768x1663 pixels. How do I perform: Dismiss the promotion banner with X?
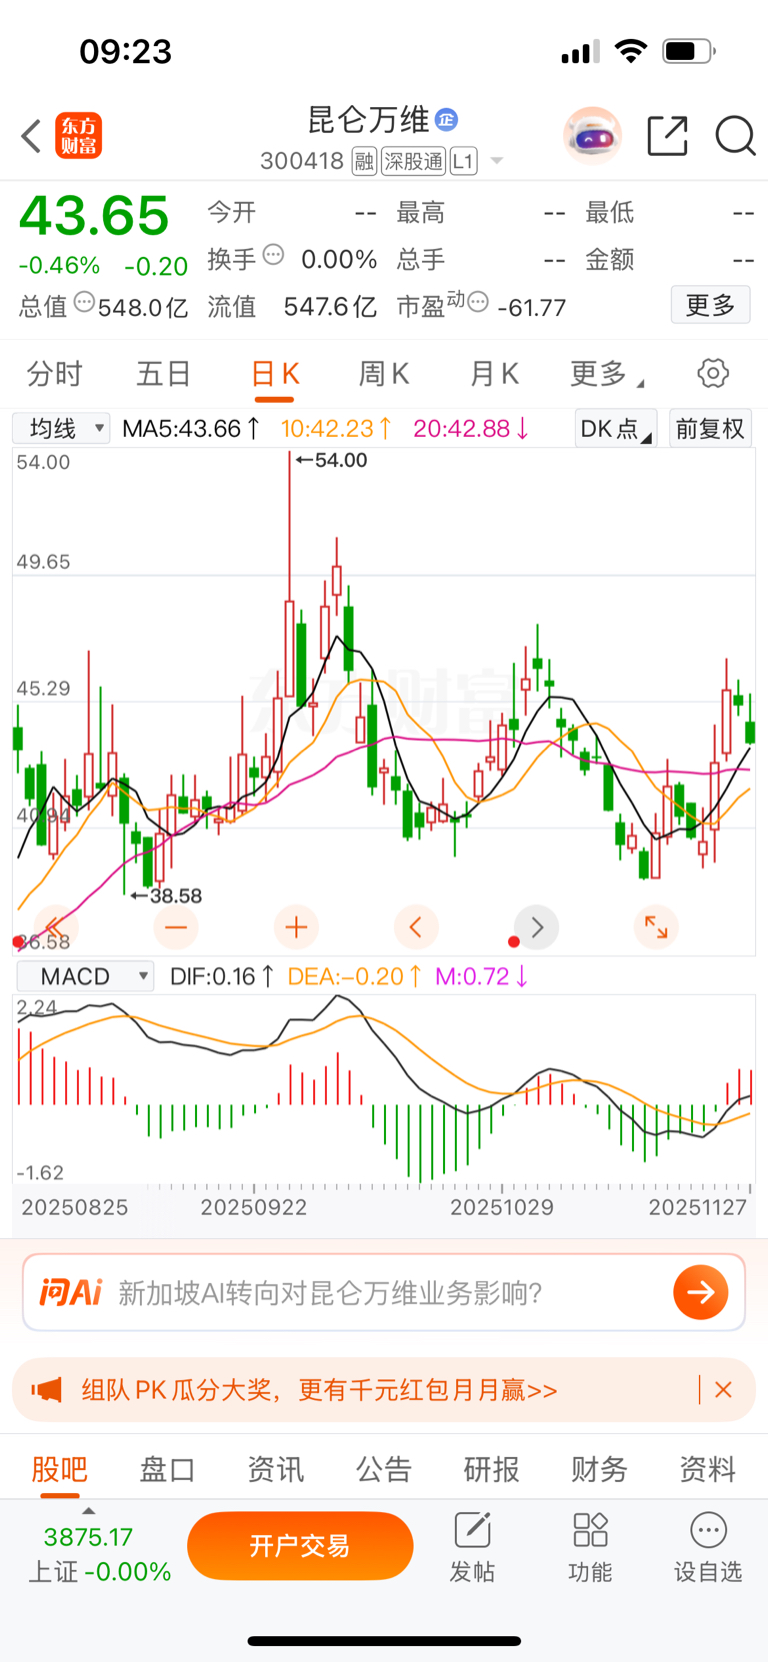pos(723,1390)
